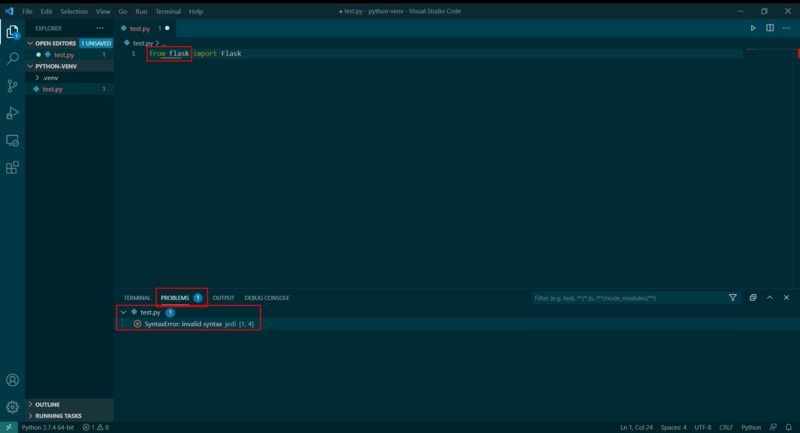Select Python 3.7.4 64-bit interpreter
The width and height of the screenshot is (800, 433).
point(48,427)
